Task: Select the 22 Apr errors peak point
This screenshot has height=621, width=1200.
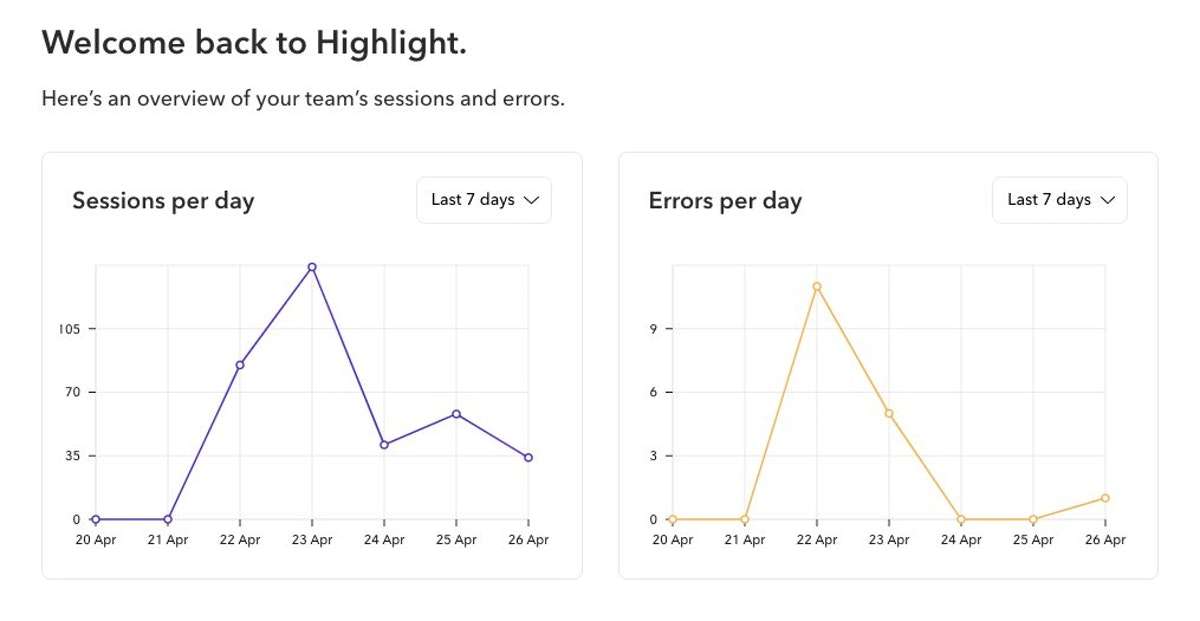Action: [817, 287]
